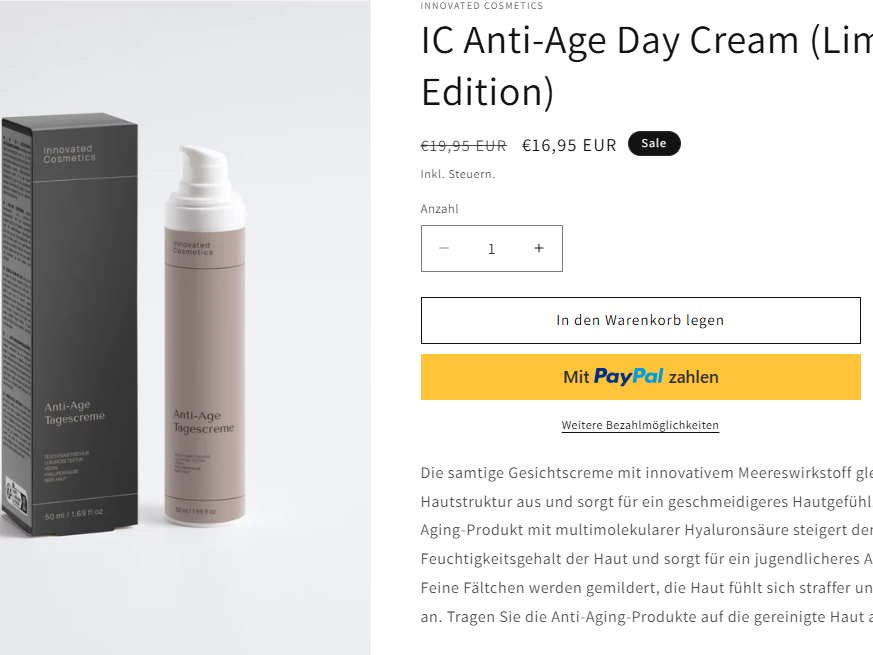This screenshot has width=873, height=655.
Task: Click "Anti-Age Tagescreme" label on the beige bottle
Action: 204,421
